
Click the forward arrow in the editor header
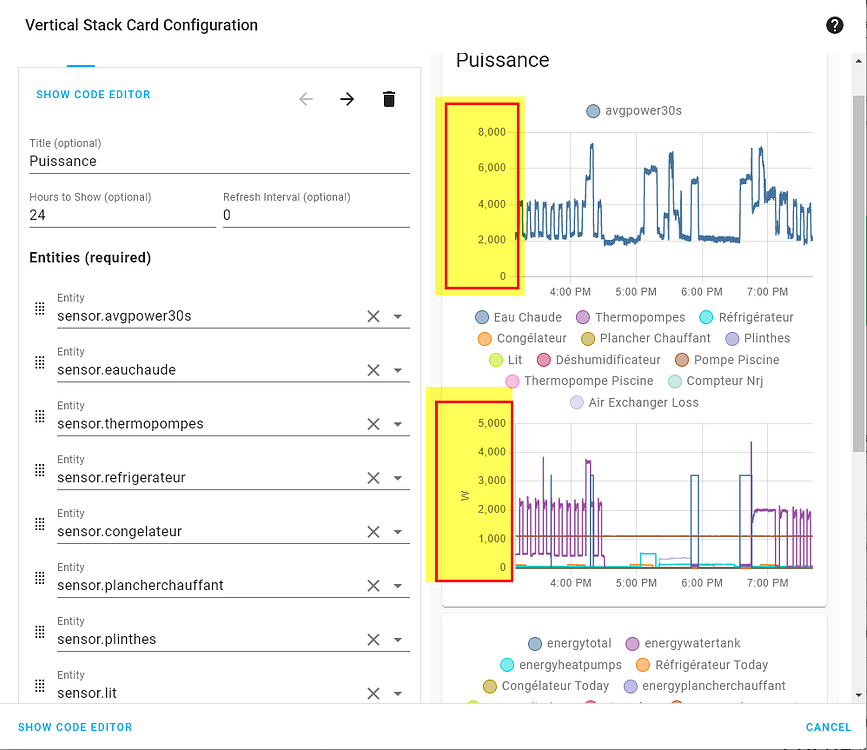[x=347, y=99]
